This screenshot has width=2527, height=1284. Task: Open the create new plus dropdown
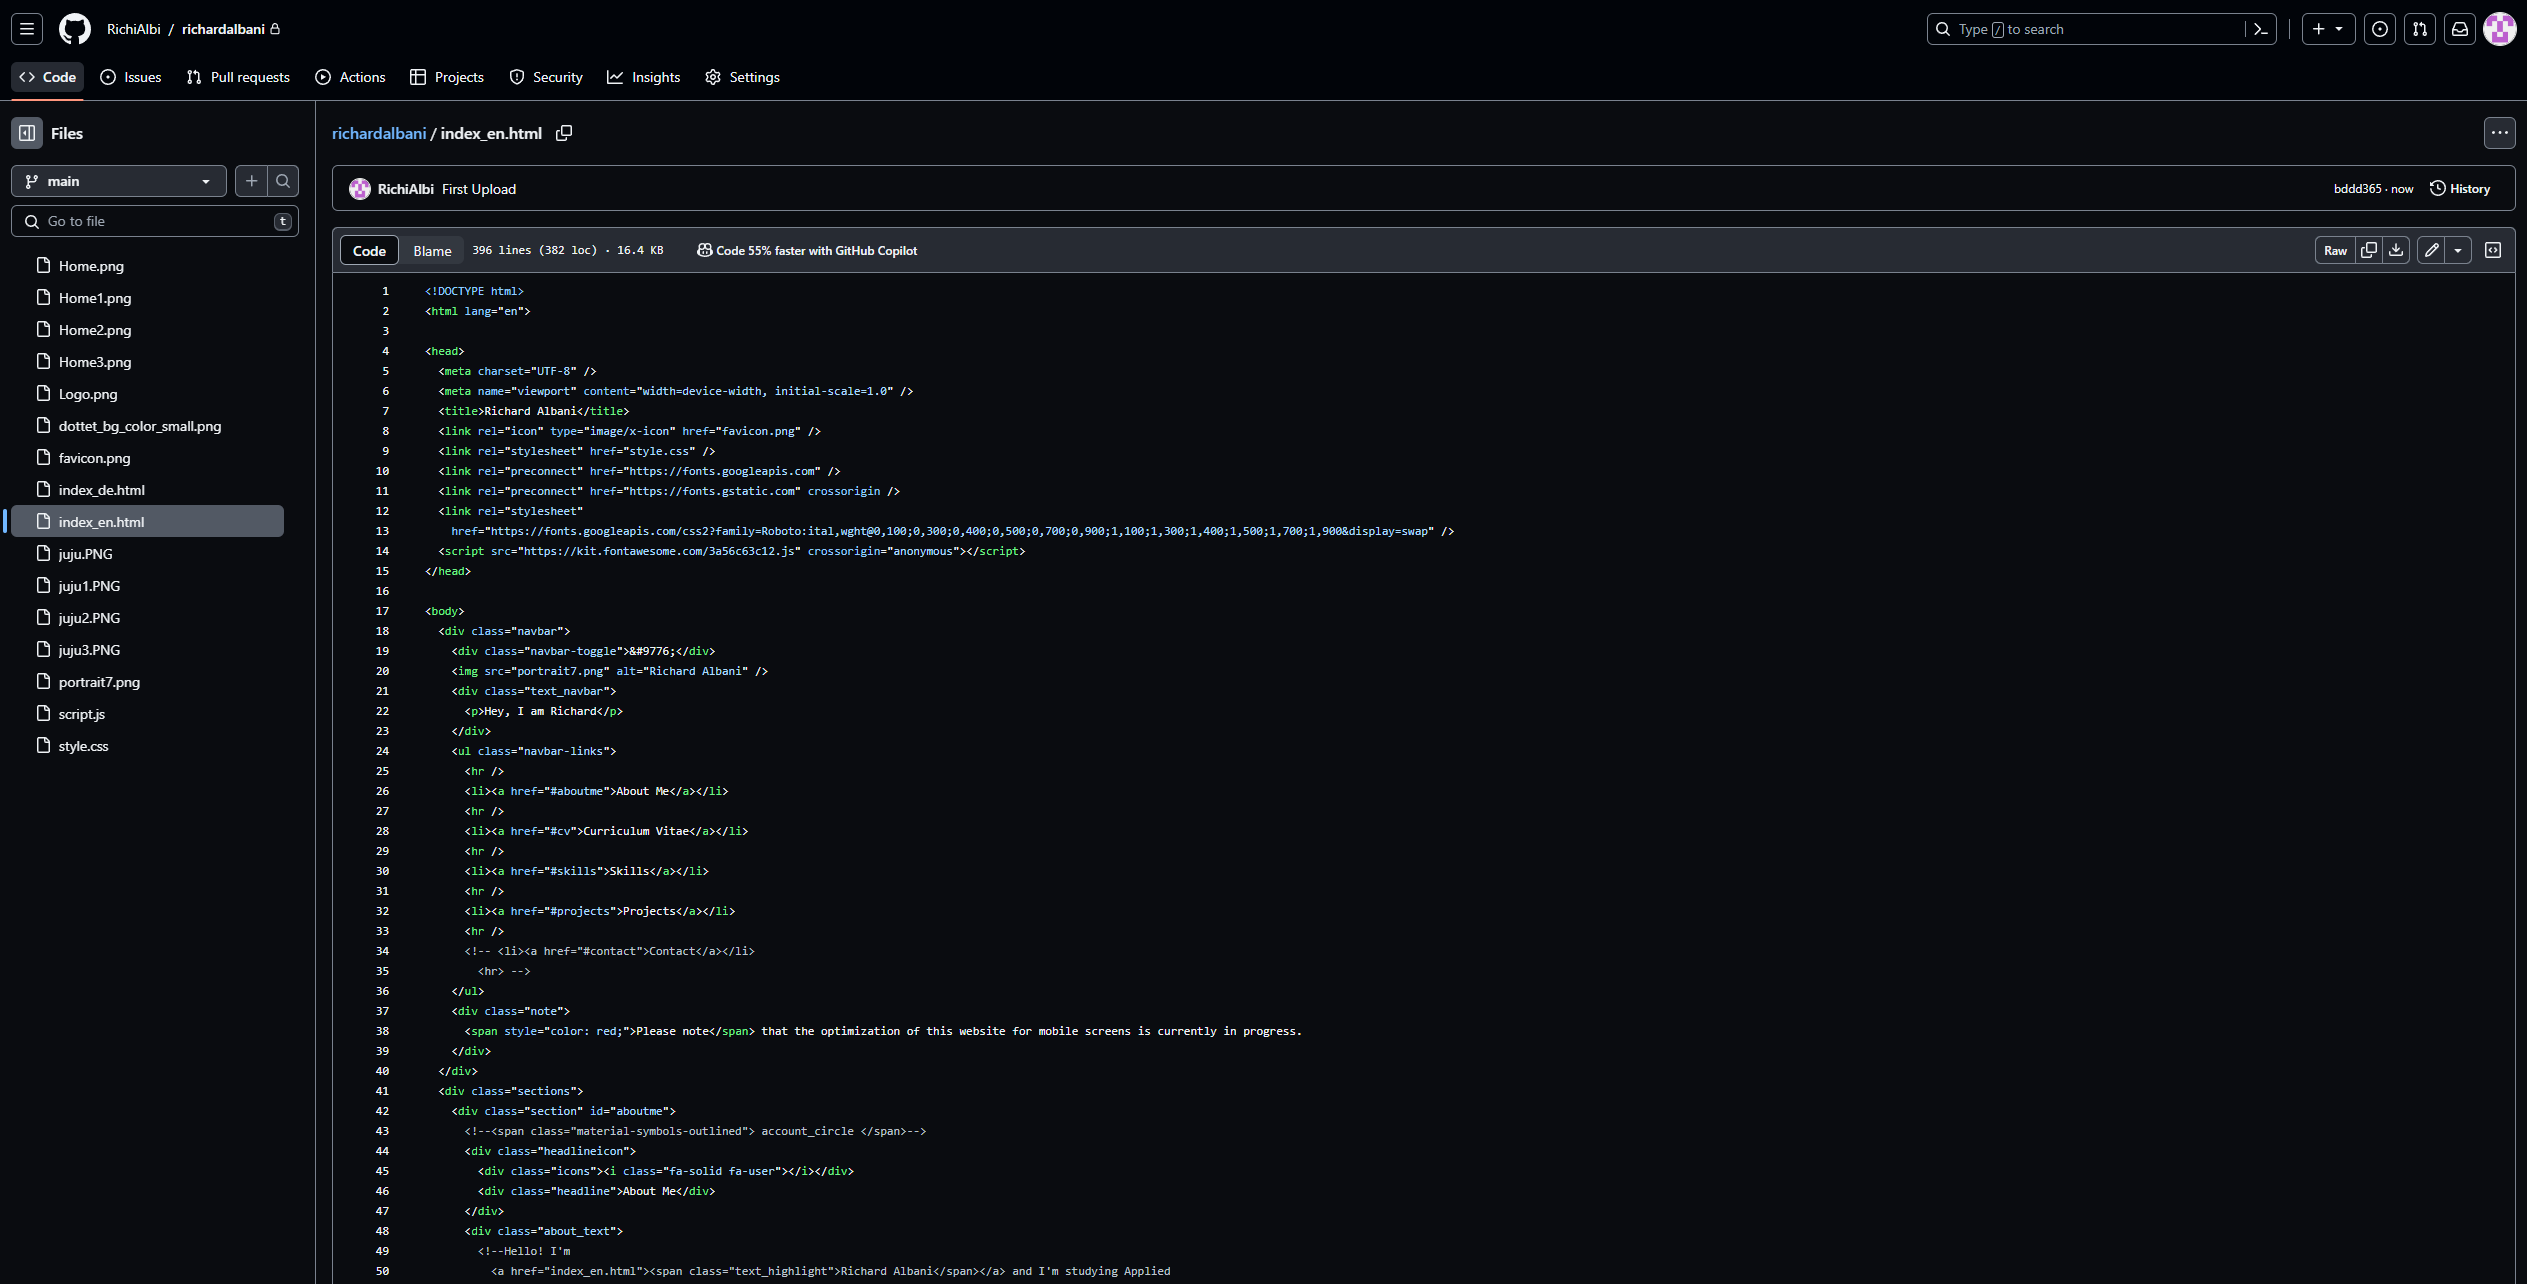2328,29
